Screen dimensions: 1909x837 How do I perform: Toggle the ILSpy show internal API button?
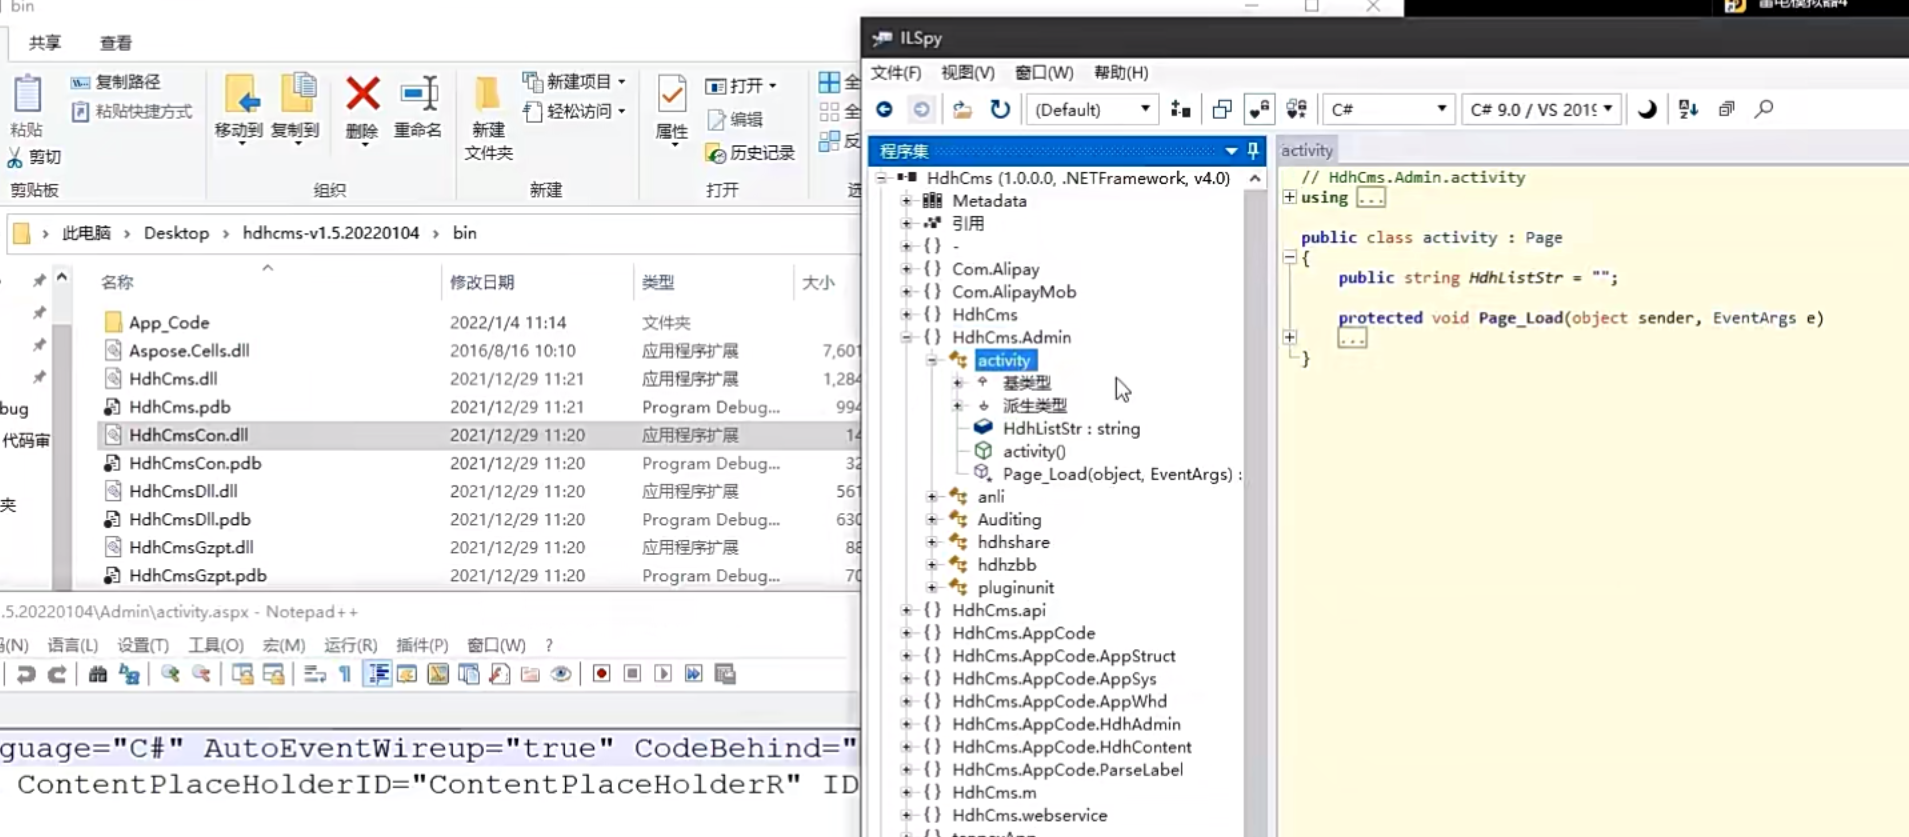coord(1259,109)
